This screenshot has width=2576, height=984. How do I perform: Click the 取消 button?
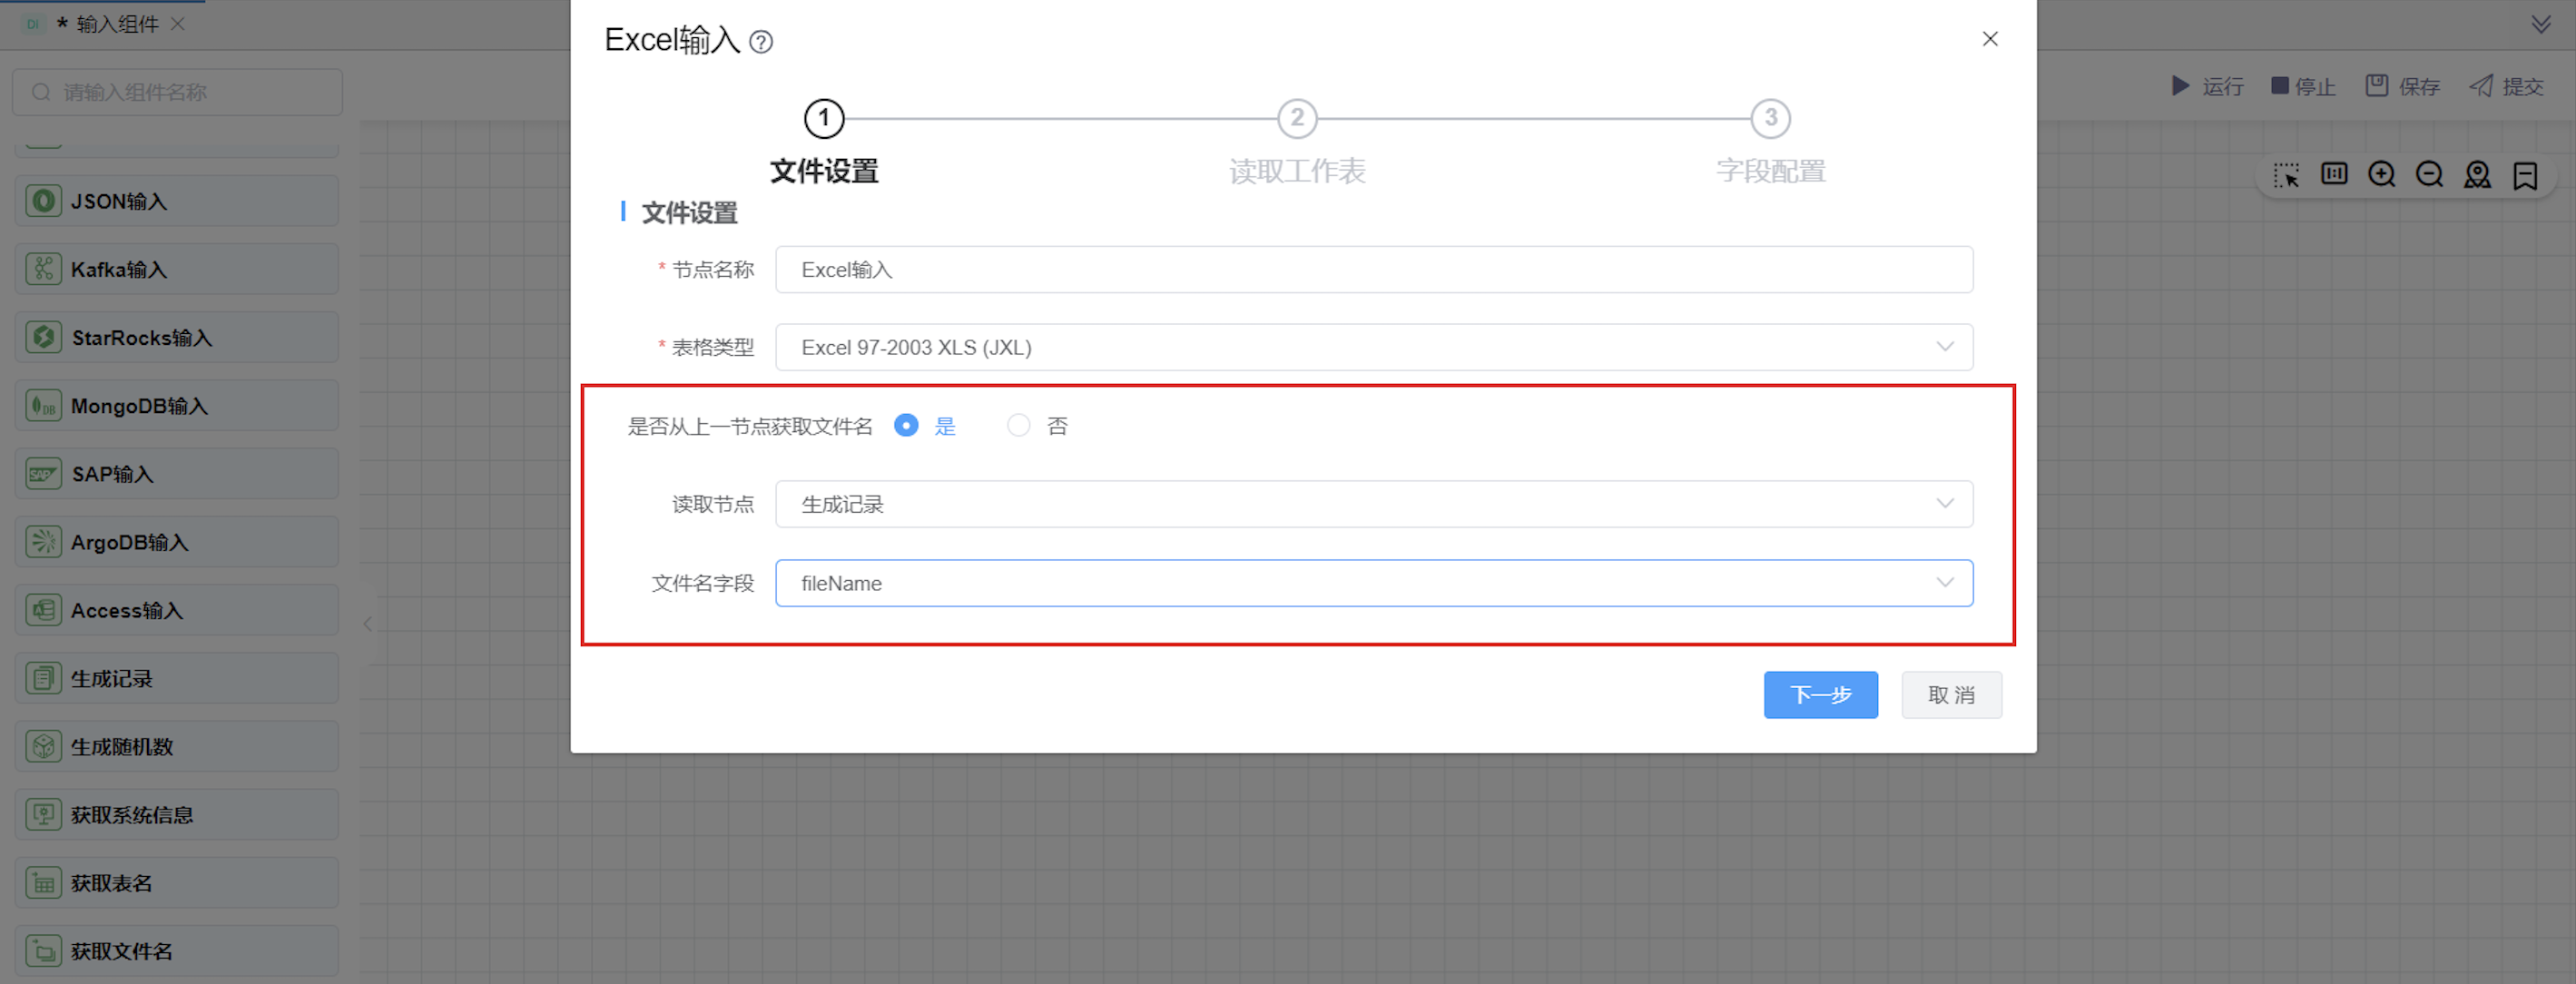(x=1950, y=695)
